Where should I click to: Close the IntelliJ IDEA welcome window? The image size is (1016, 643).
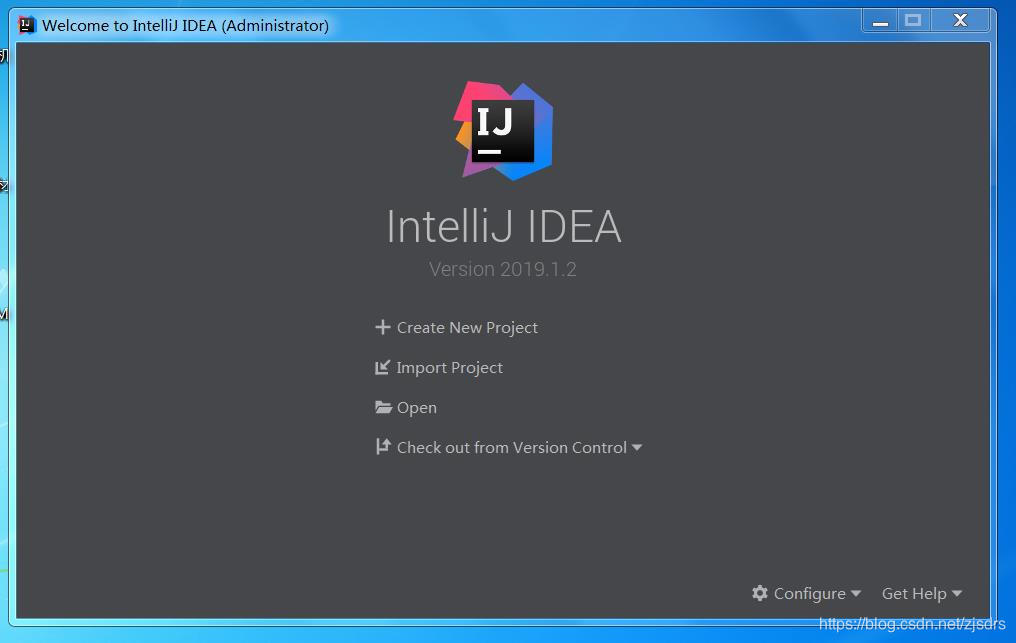960,21
